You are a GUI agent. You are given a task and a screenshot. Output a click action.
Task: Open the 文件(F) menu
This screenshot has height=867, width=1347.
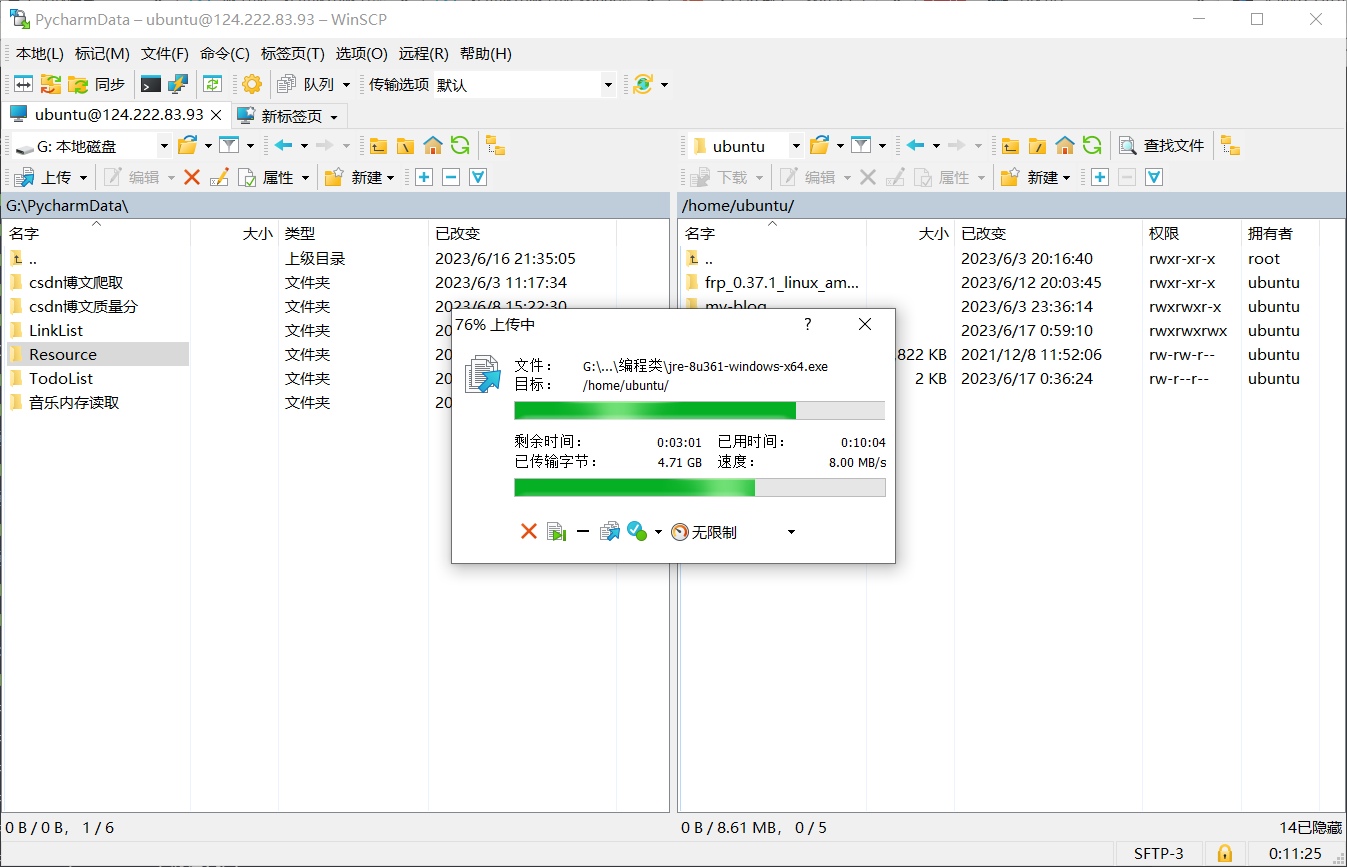[165, 53]
